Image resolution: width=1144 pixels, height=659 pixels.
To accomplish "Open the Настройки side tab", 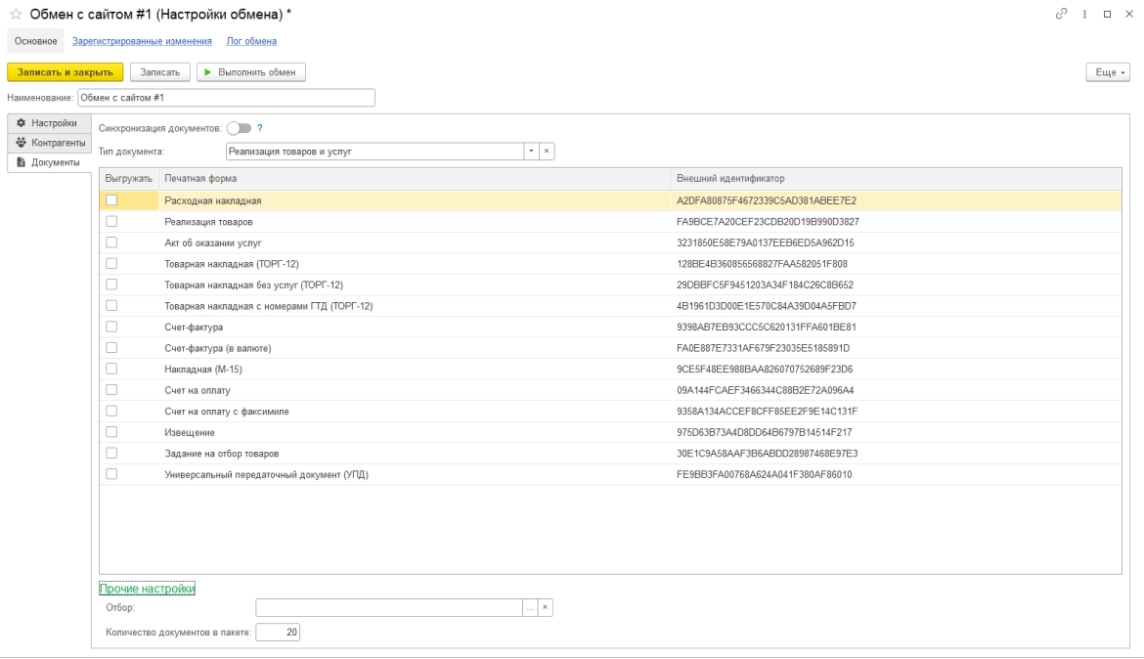I will coord(50,123).
